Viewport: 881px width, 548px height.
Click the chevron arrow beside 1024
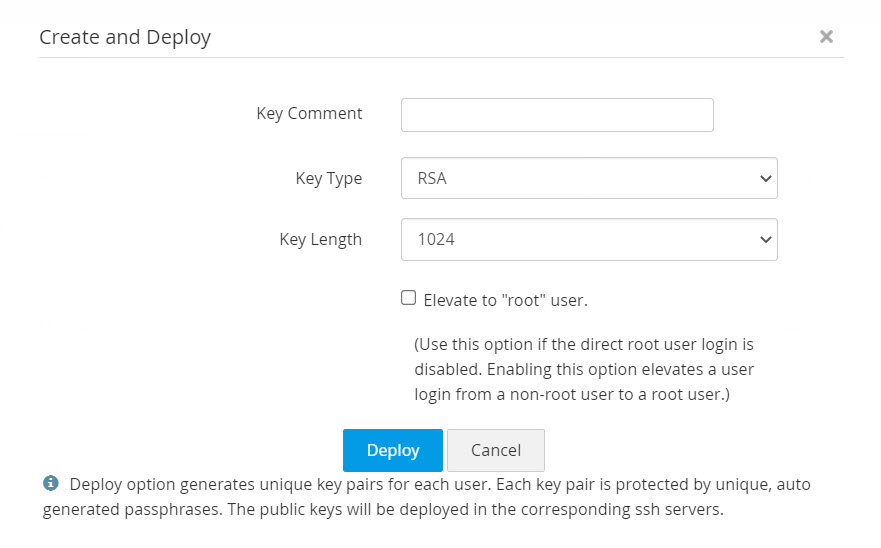click(766, 240)
